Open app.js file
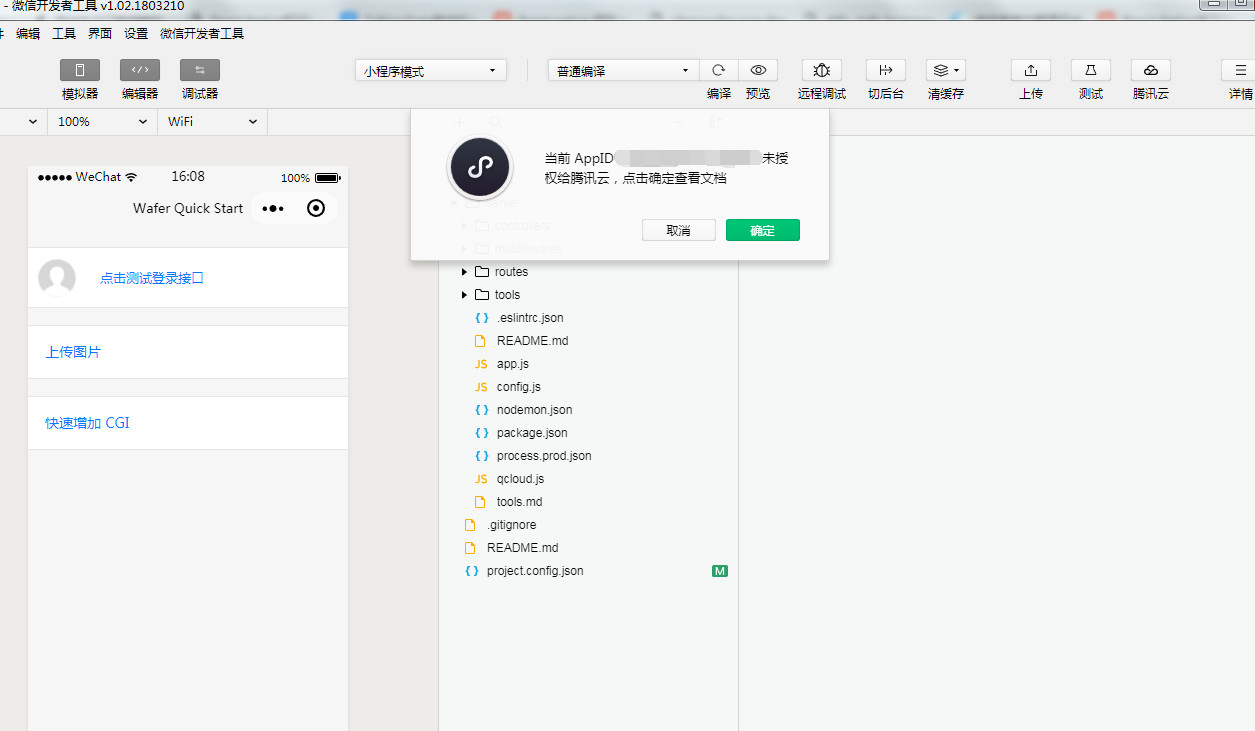 point(513,364)
